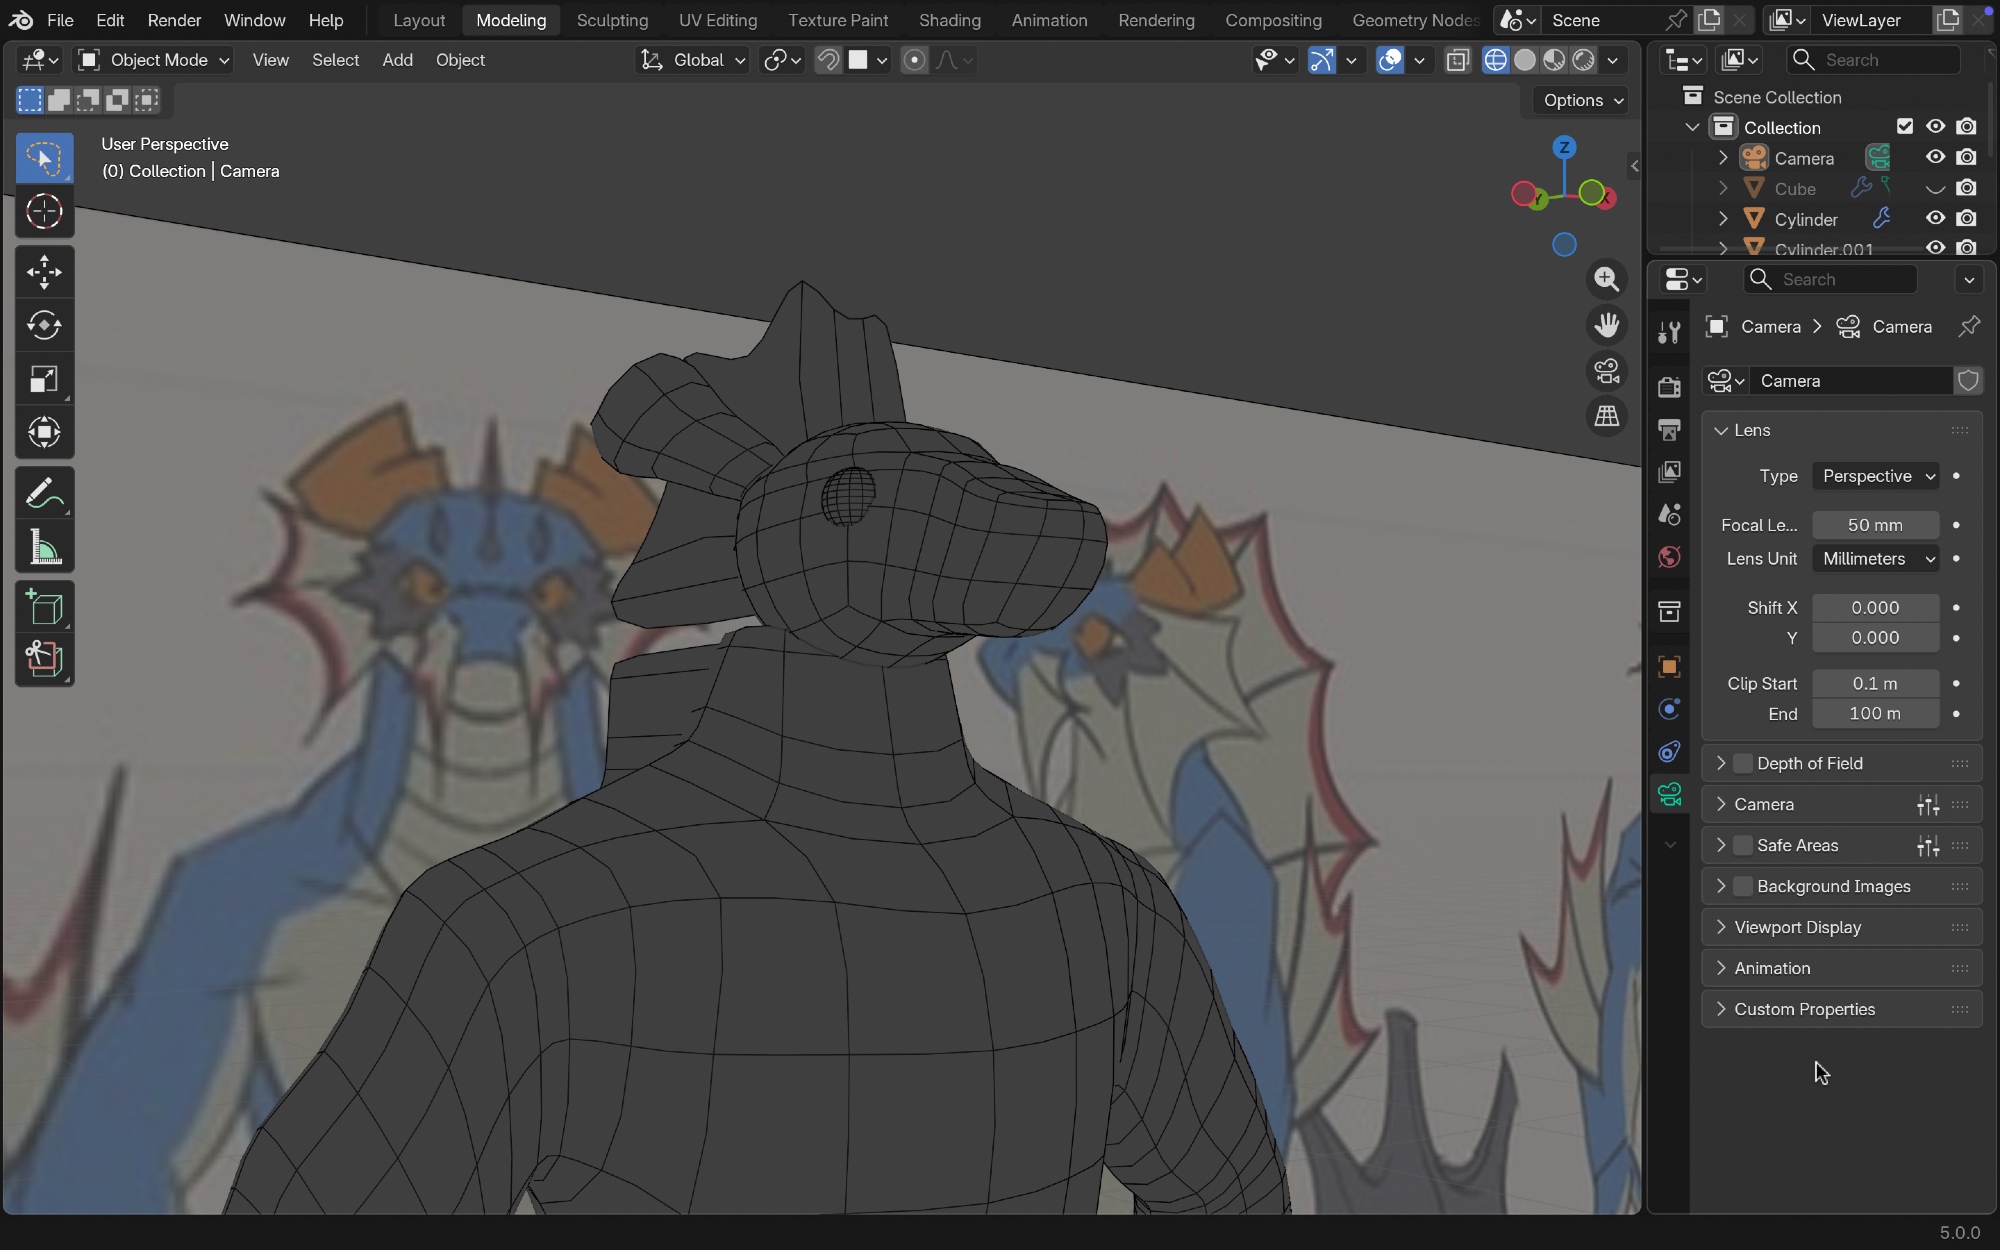Open the Modifiers wrench properties tab
Screen dimensions: 2000x1250
point(1669,333)
